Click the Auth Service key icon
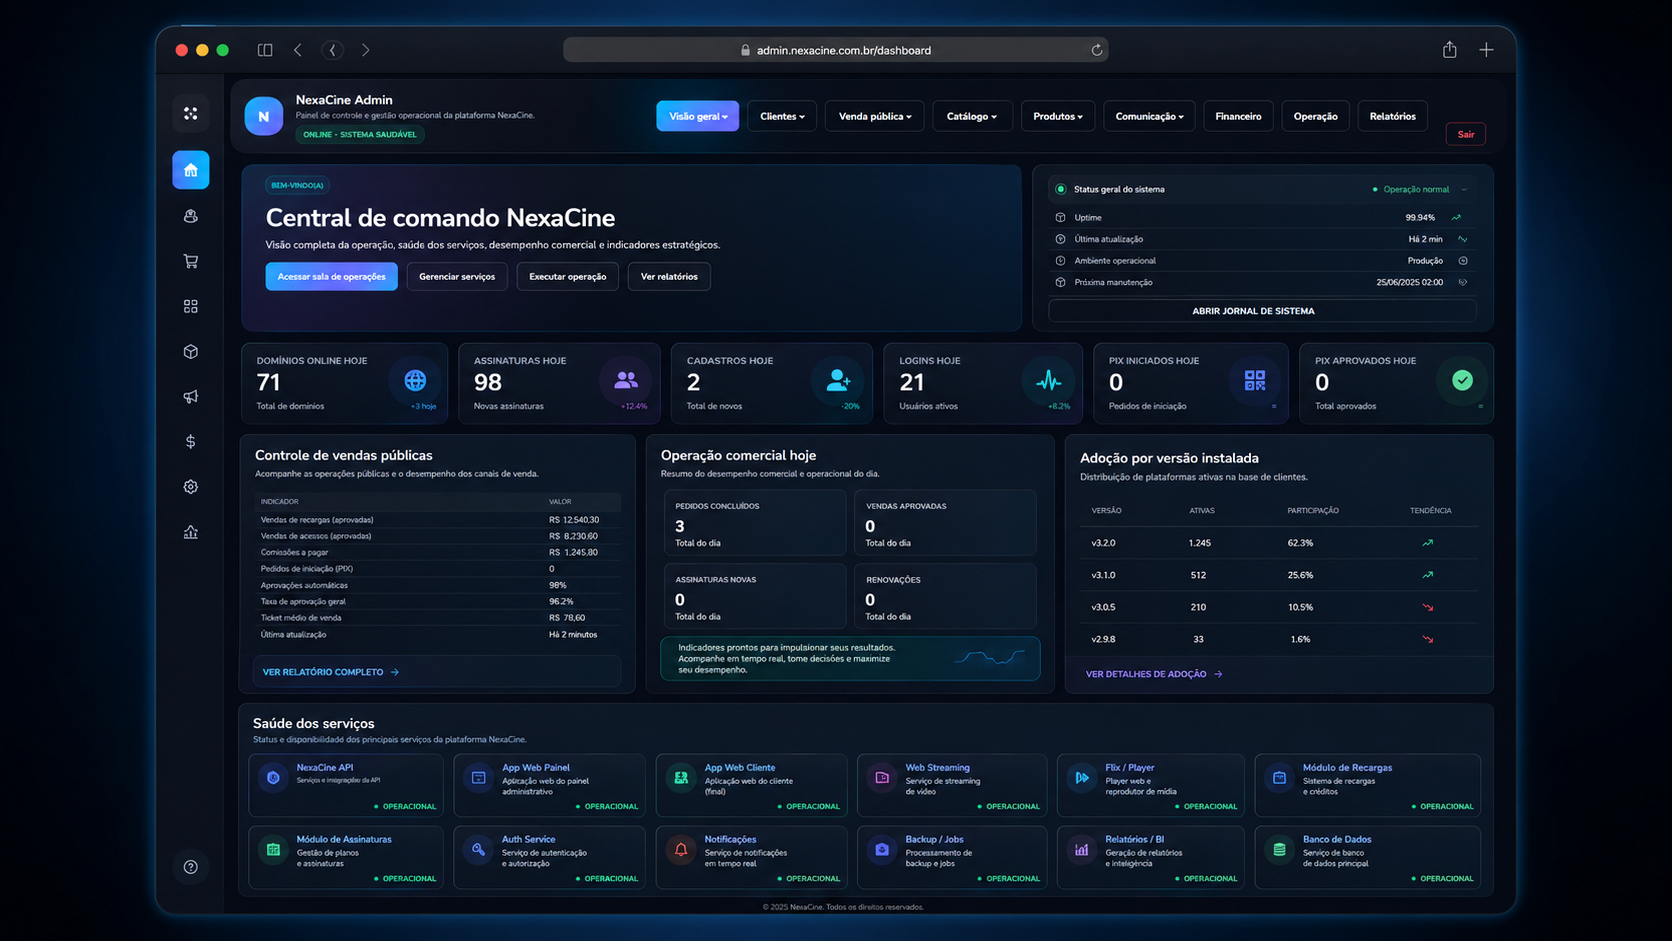This screenshot has height=941, width=1672. [478, 849]
